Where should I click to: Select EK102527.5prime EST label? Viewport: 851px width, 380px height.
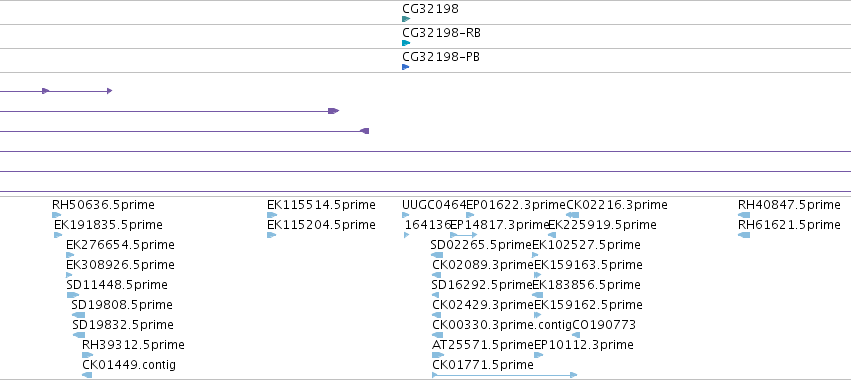[x=586, y=245]
